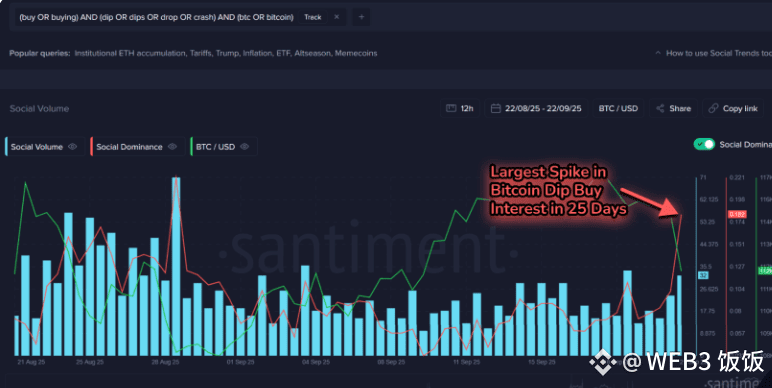Add a new query with plus icon
This screenshot has width=772, height=388.
pyautogui.click(x=361, y=17)
